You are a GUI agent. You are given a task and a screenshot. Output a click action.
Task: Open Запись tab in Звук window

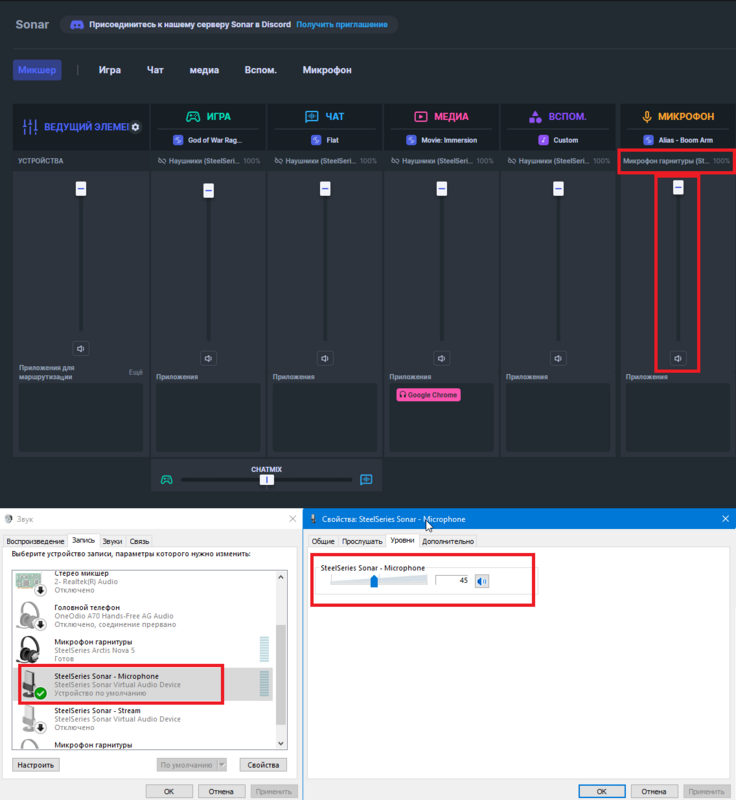83,540
